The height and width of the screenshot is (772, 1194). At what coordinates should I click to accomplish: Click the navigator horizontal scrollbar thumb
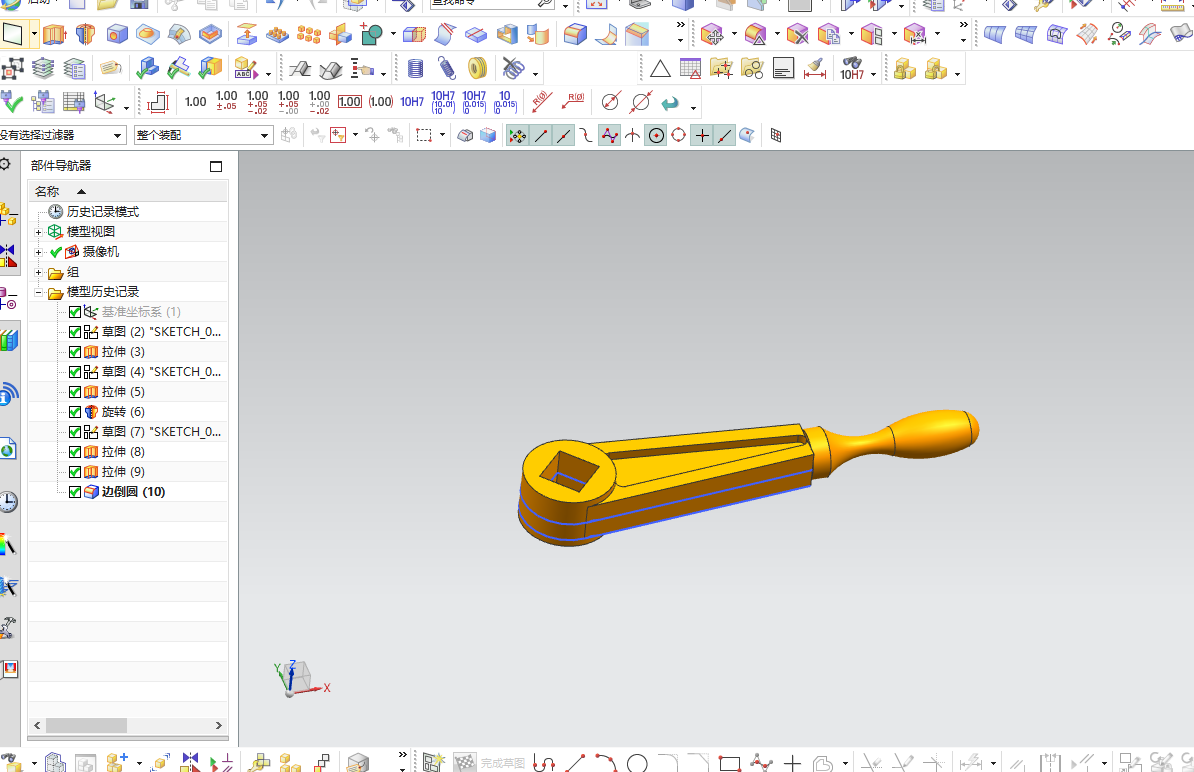point(86,725)
